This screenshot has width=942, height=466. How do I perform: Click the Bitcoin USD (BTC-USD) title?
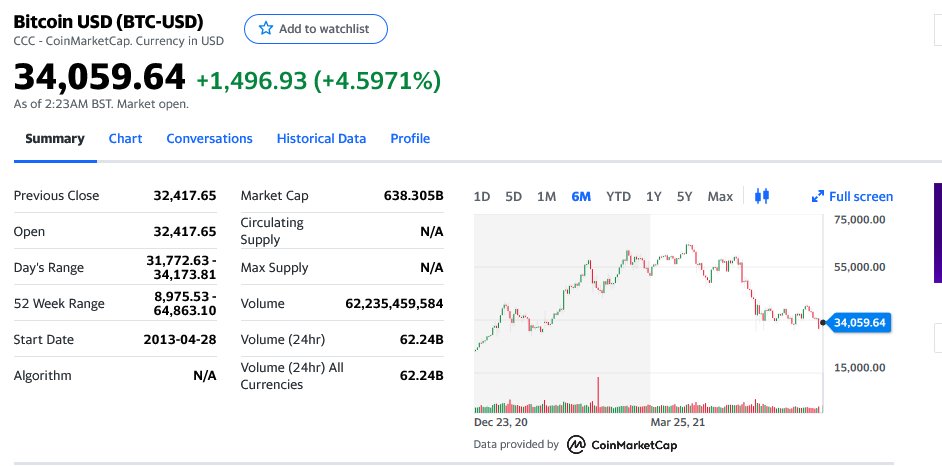pyautogui.click(x=109, y=22)
